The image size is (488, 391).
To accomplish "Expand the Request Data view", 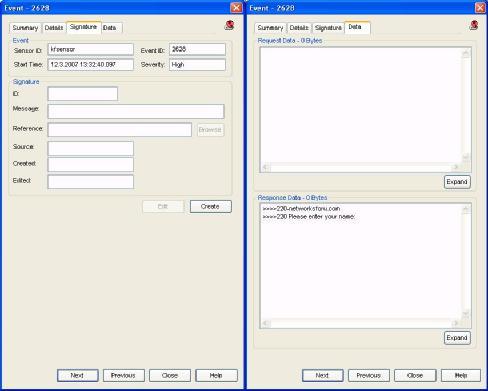I will 457,182.
